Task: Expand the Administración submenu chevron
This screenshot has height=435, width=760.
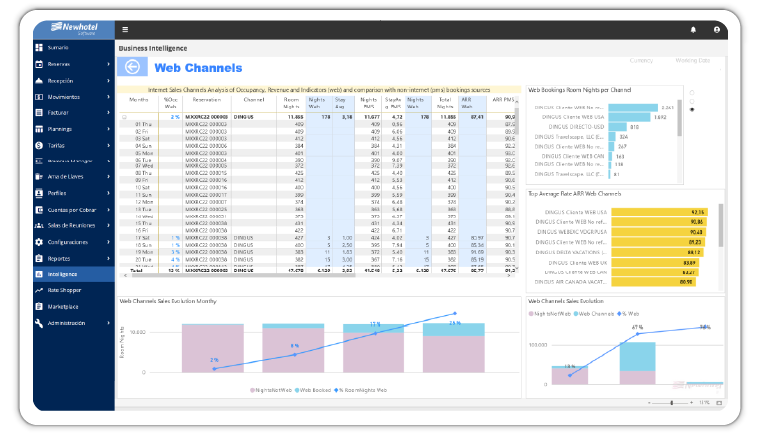Action: [x=108, y=323]
